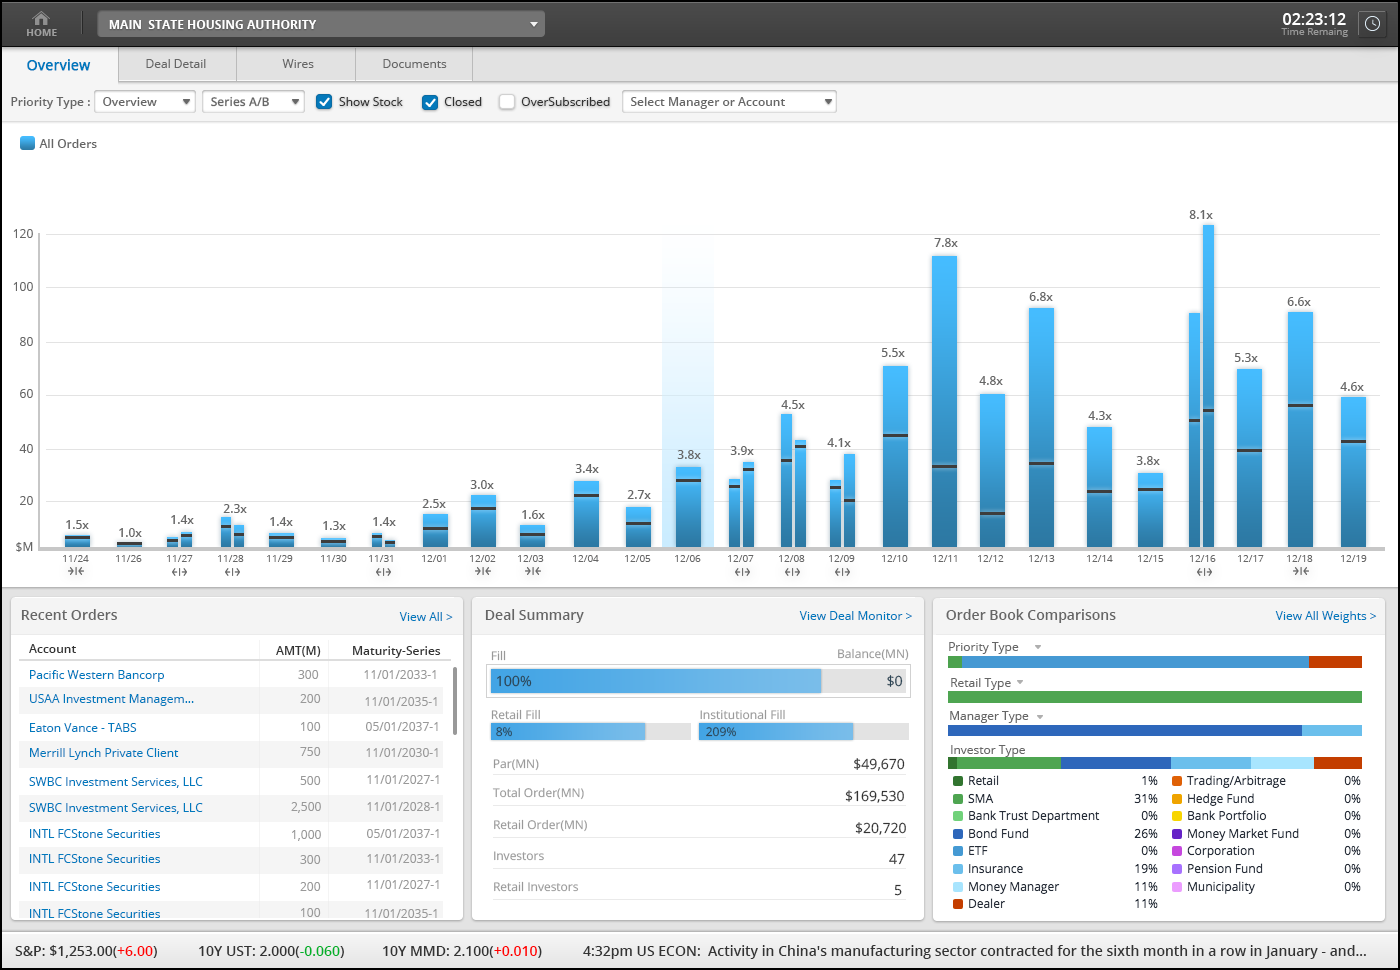Screen dimensions: 1400x970
Task: Click the 12/11 bar in the chart
Action: coord(944,400)
